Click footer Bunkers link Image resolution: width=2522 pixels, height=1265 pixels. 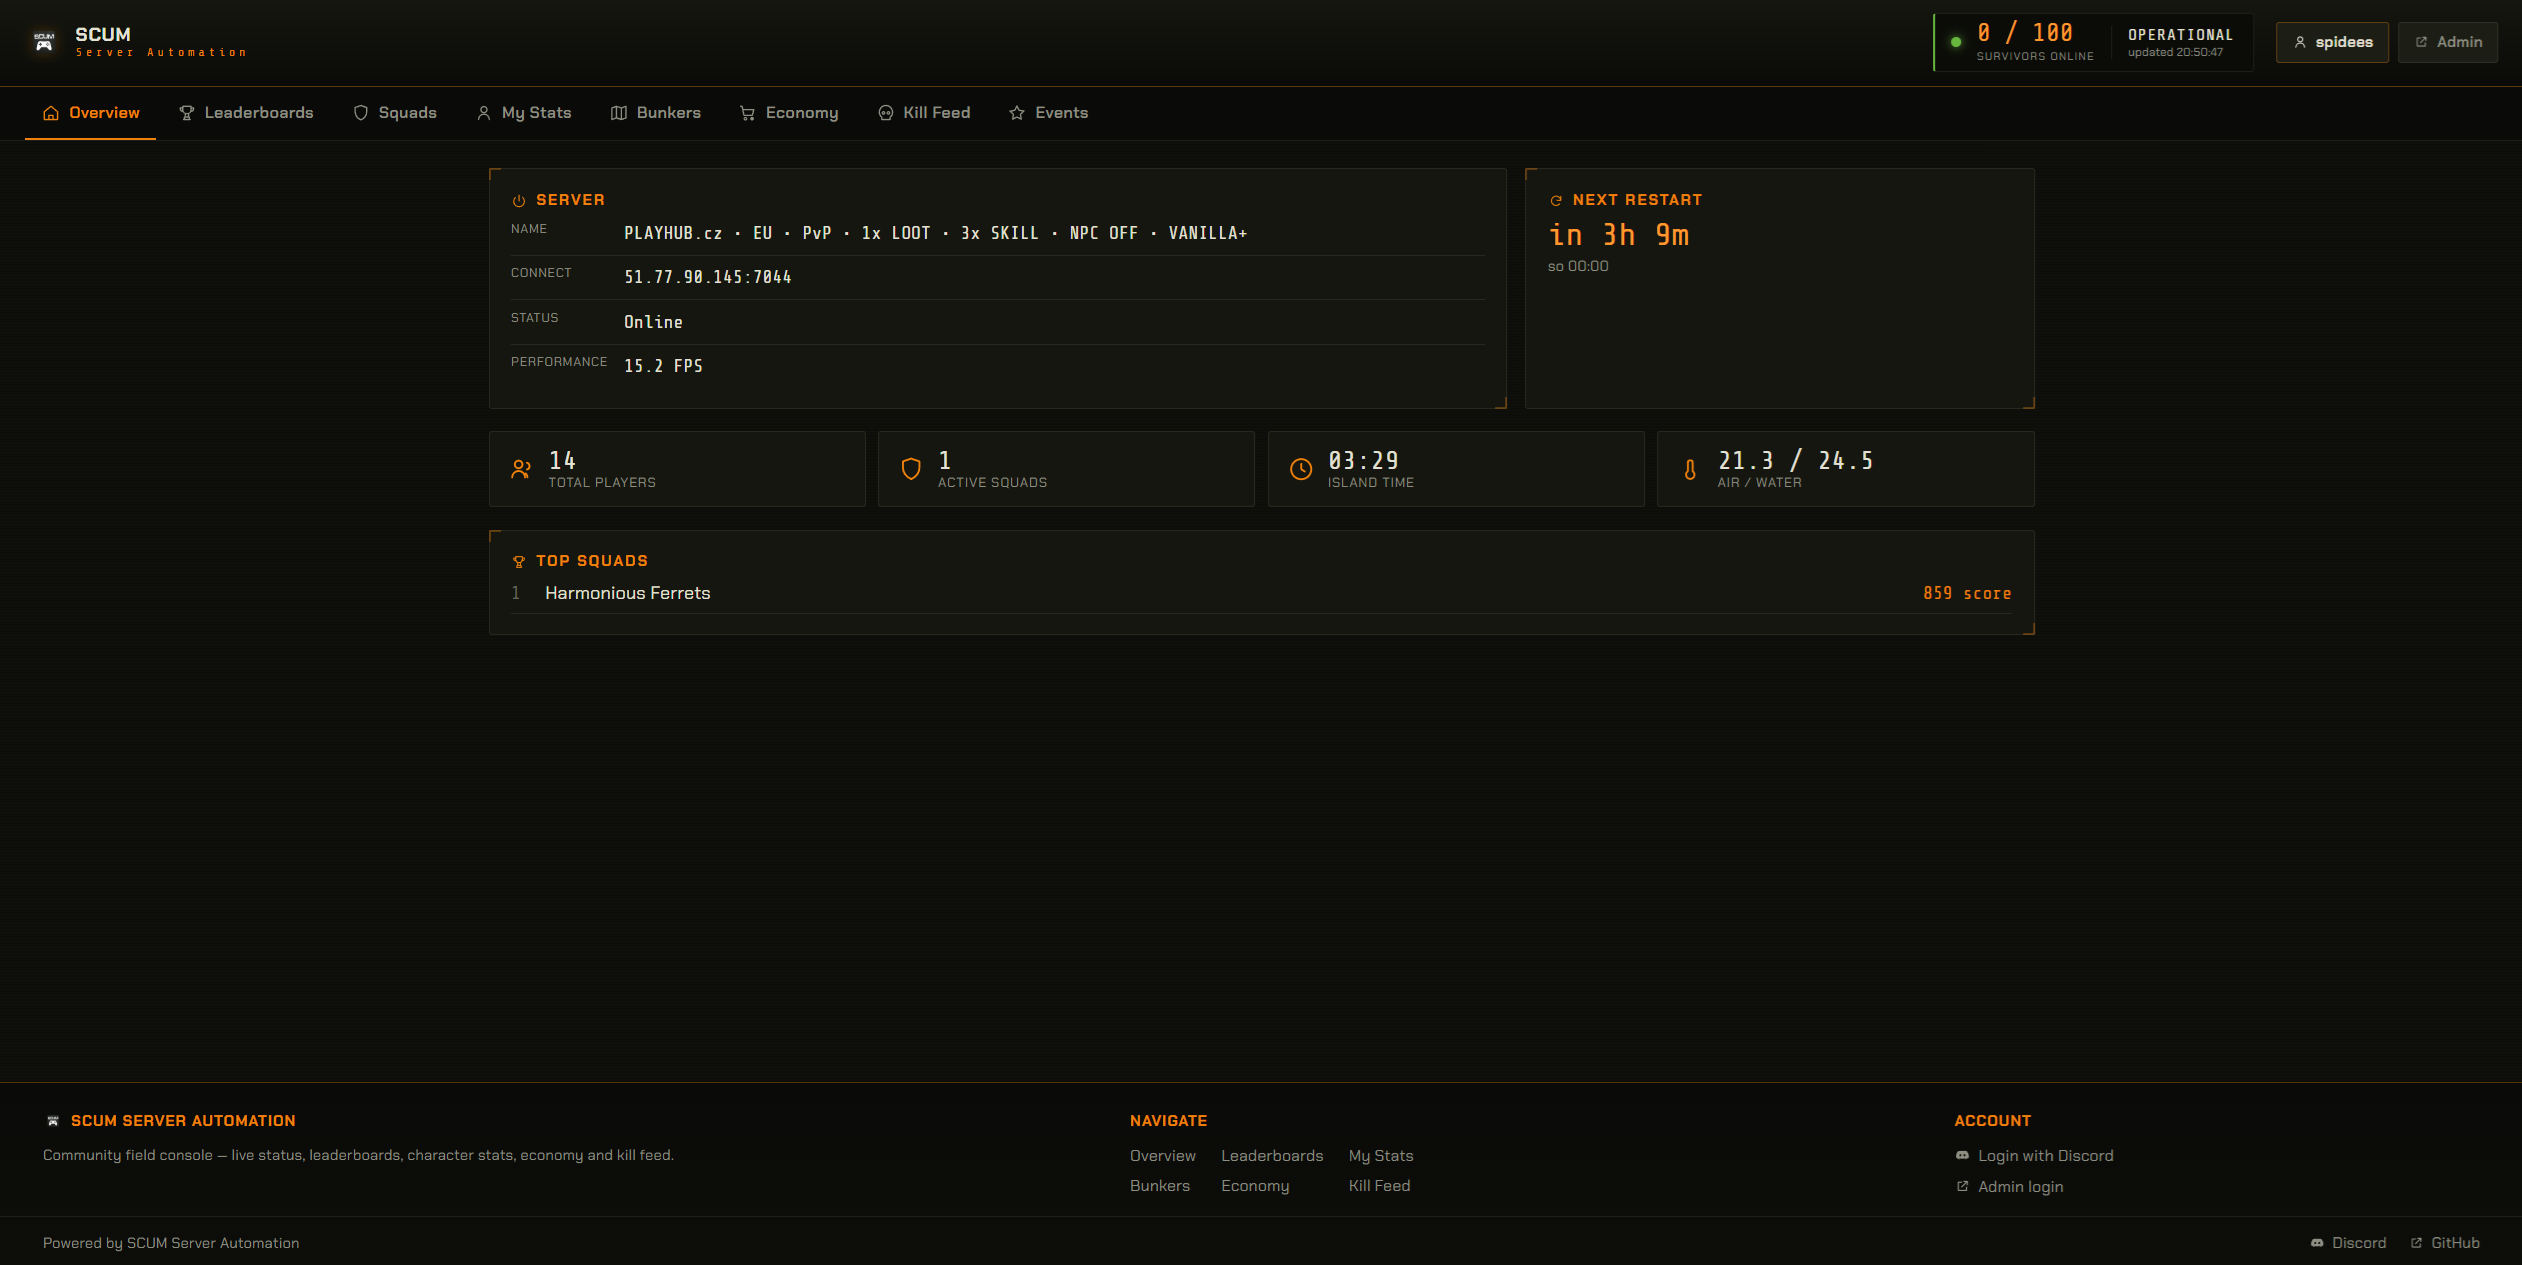click(x=1160, y=1186)
